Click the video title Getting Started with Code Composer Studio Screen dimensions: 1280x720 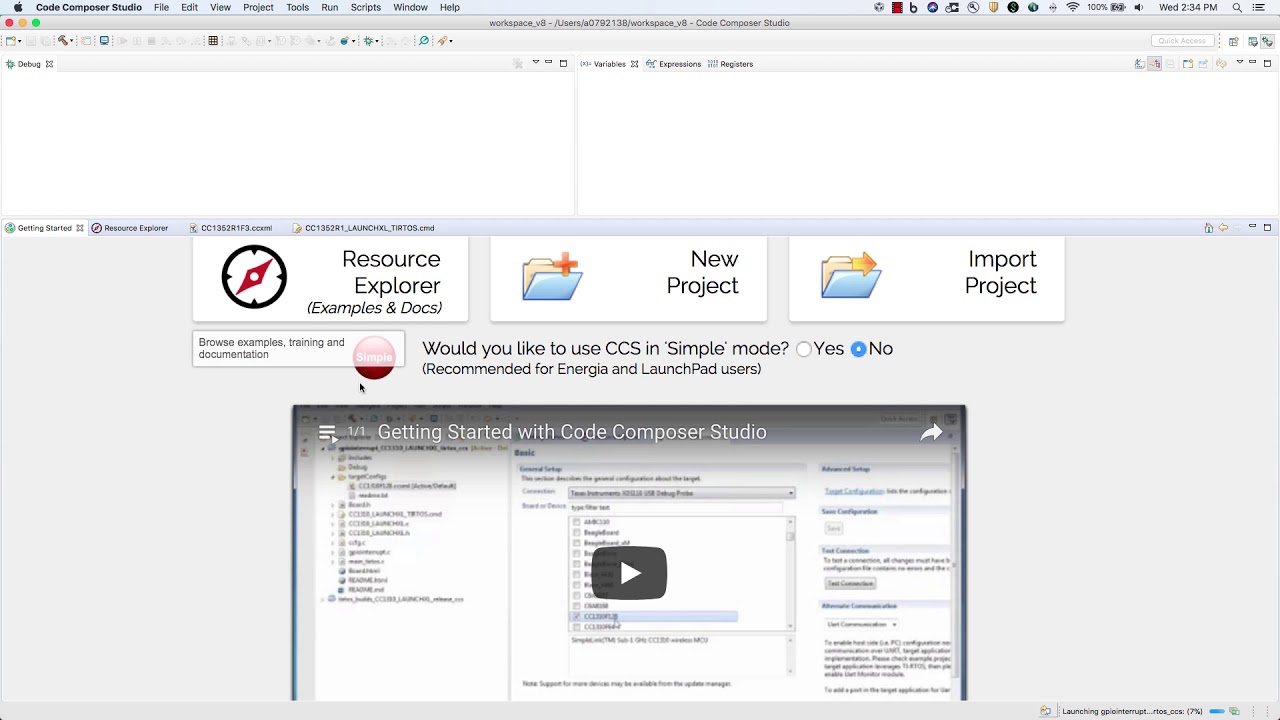pyautogui.click(x=572, y=432)
